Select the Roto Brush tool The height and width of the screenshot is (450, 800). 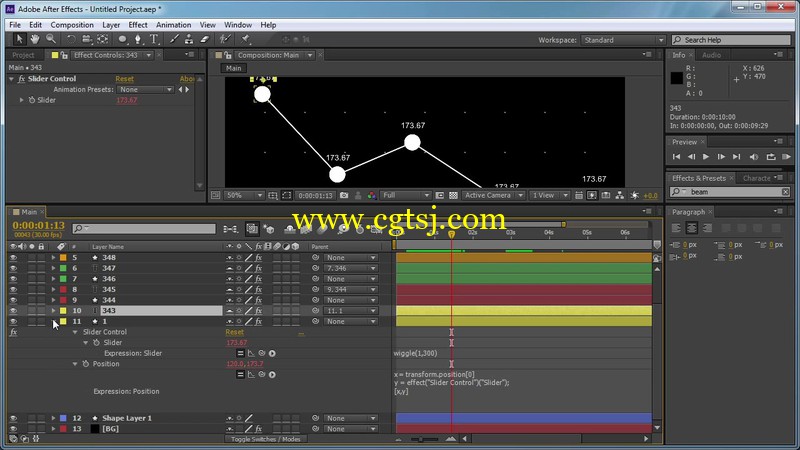[x=225, y=39]
